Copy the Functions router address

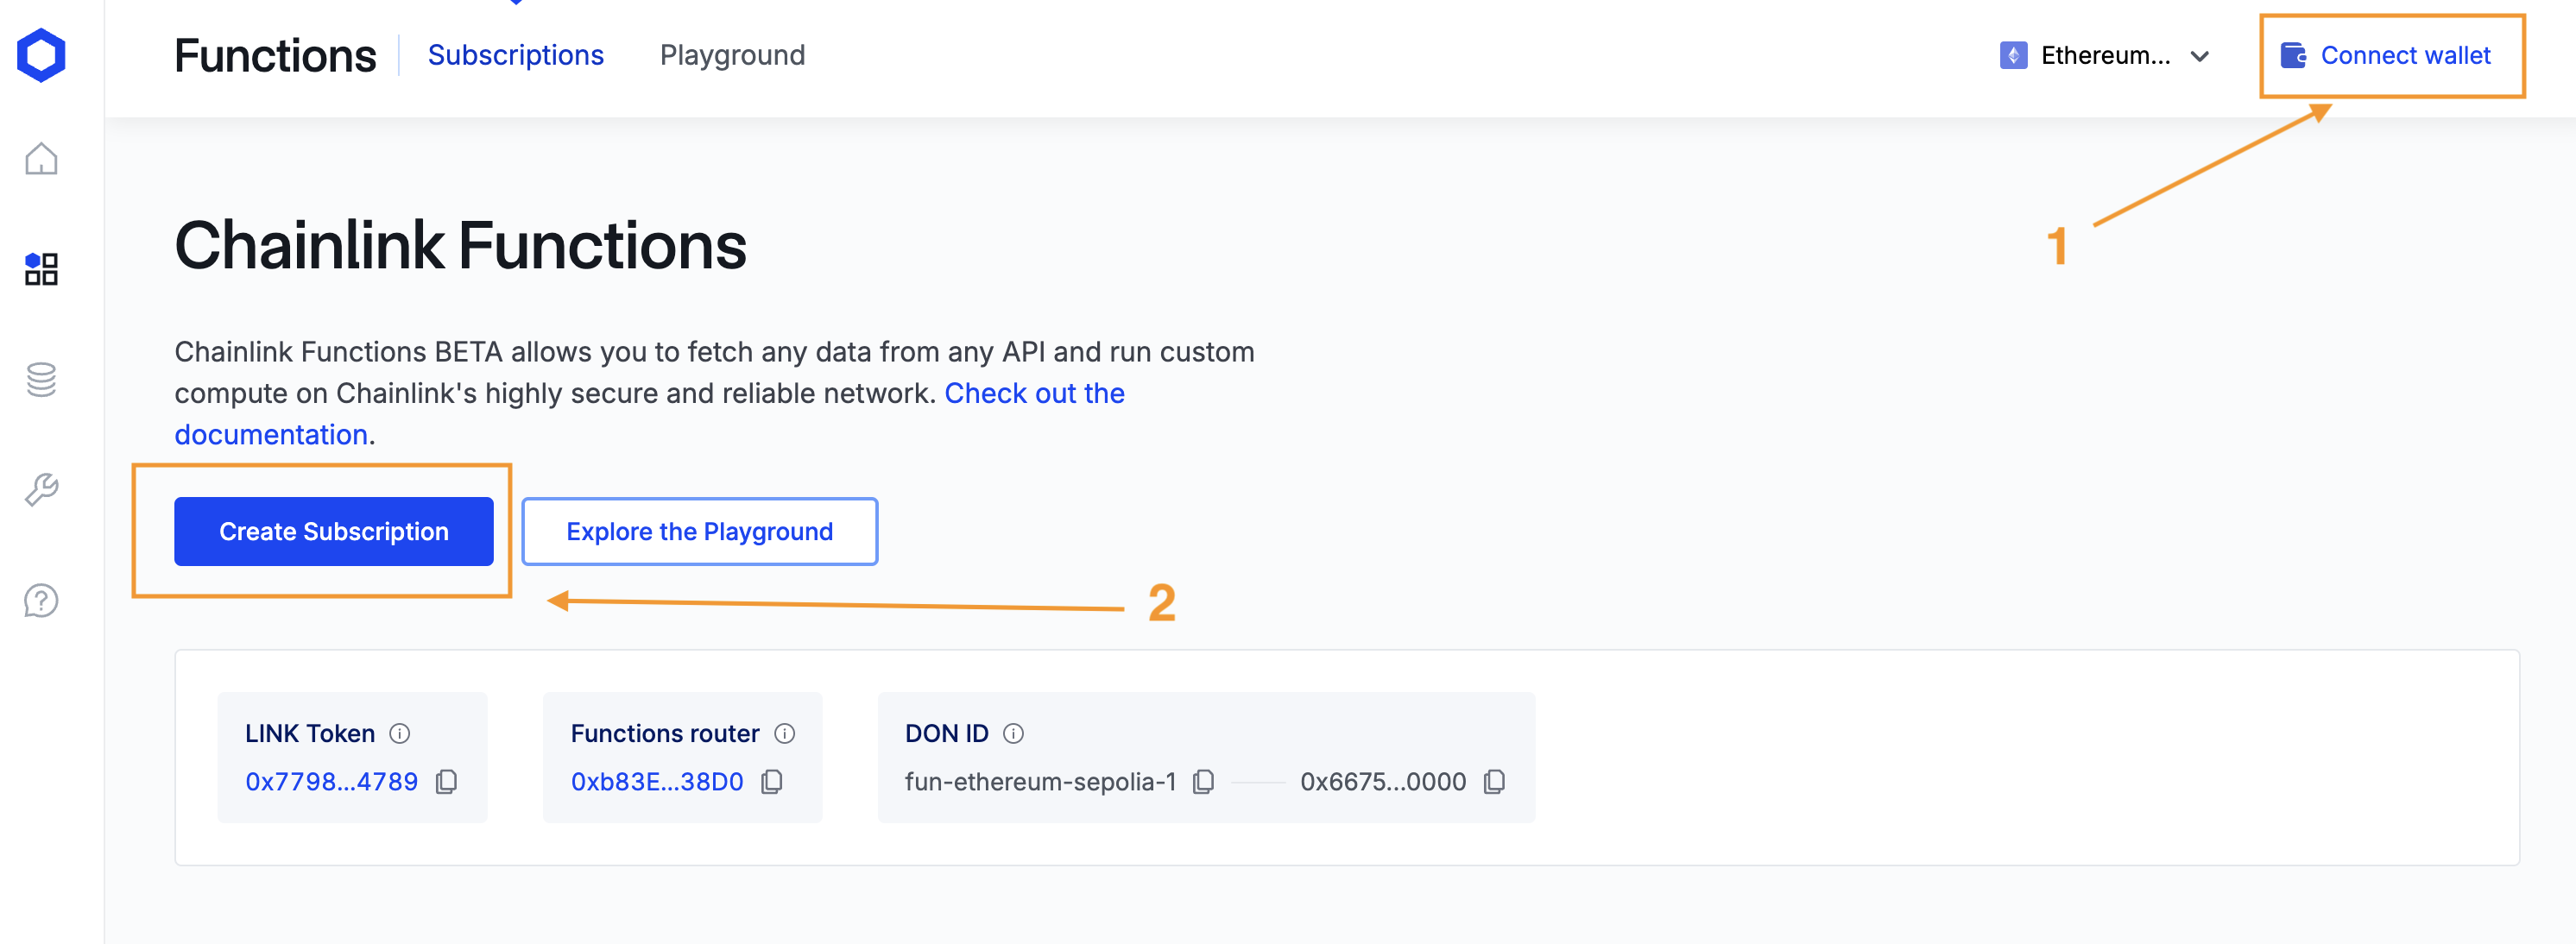pyautogui.click(x=772, y=782)
